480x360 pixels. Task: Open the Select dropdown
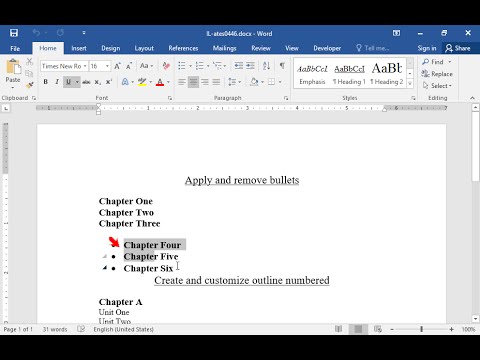(437, 86)
